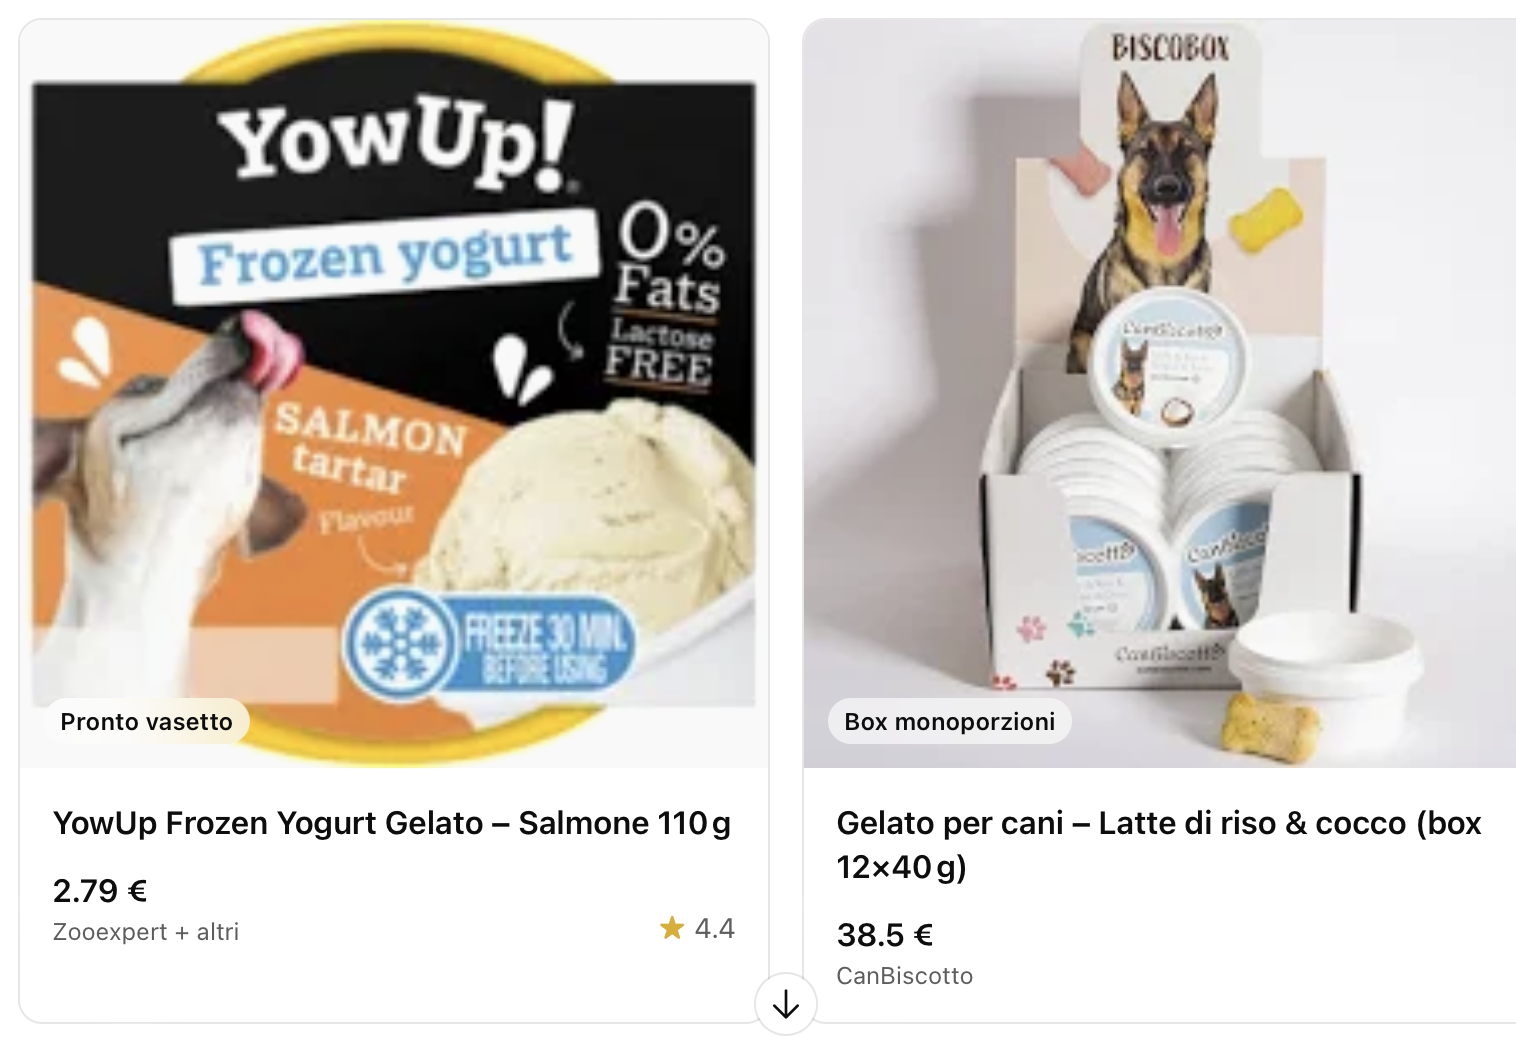Viewport: 1516px width, 1042px height.
Task: Click the 'Box monoporzioni' badge
Action: click(x=950, y=722)
